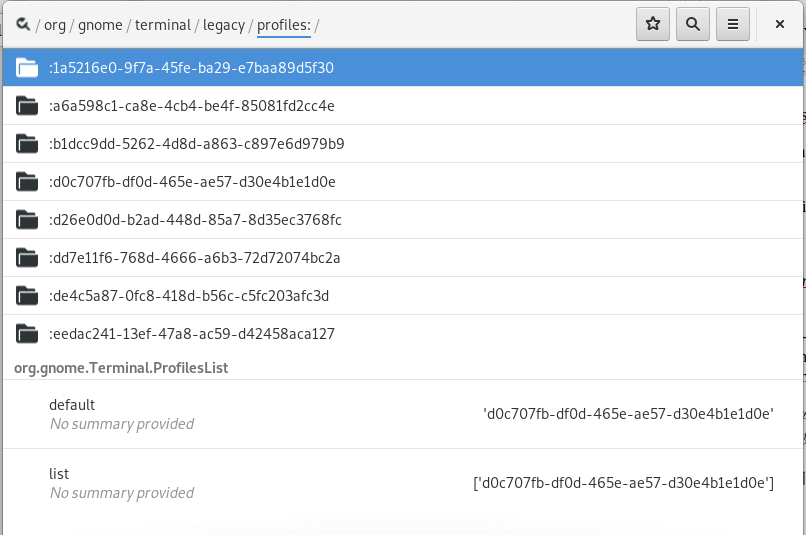The image size is (806, 535).
Task: Open folder :d26e0d0d-b2ad-448d-85a7-8d35ec3768fc
Action: (403, 219)
